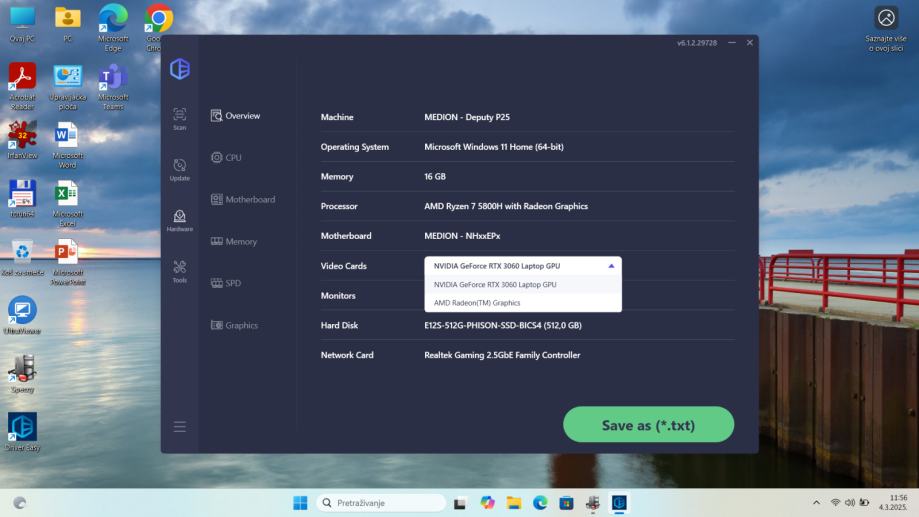
Task: Open Microsoft Excel desktop shortcut
Action: (x=68, y=203)
